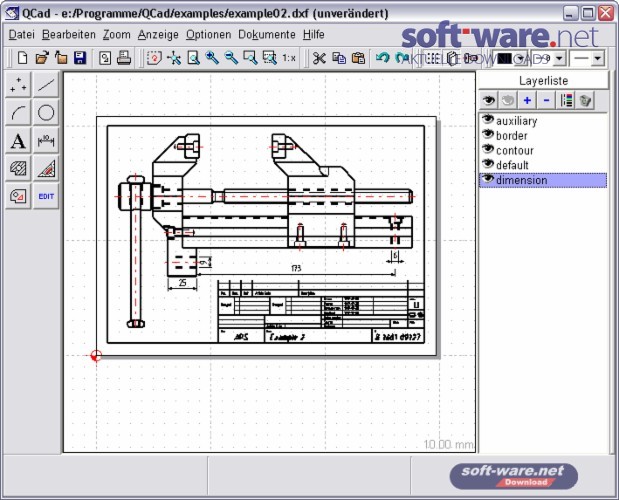Click the tag icon below hatch tool
This screenshot has height=500, width=619.
coord(18,196)
